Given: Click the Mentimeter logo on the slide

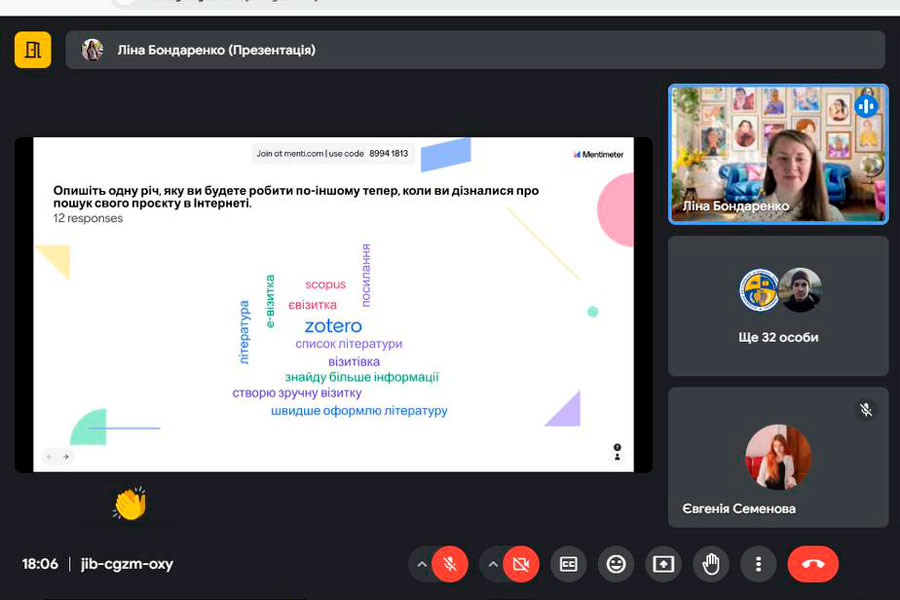Looking at the screenshot, I should (x=598, y=154).
